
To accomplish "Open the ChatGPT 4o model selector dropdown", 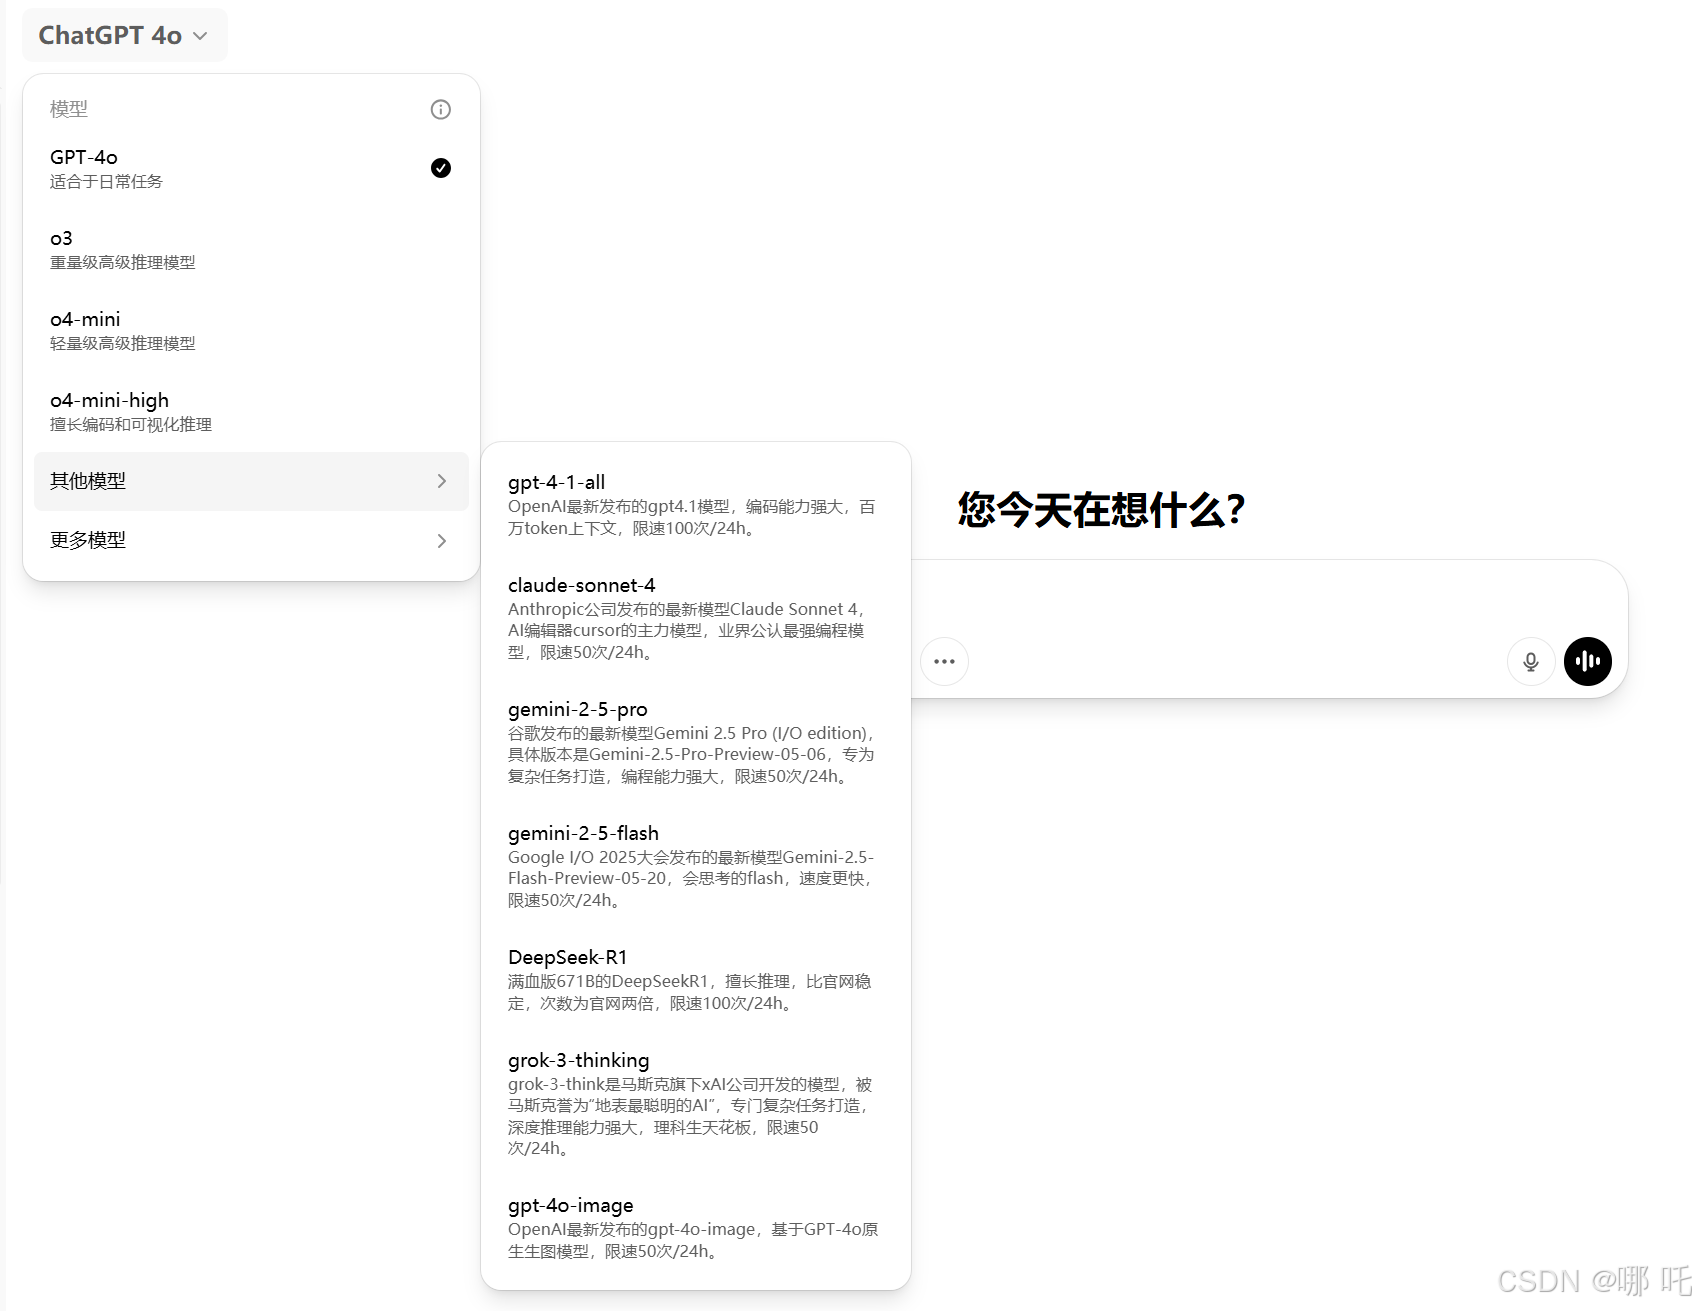I will pos(124,36).
